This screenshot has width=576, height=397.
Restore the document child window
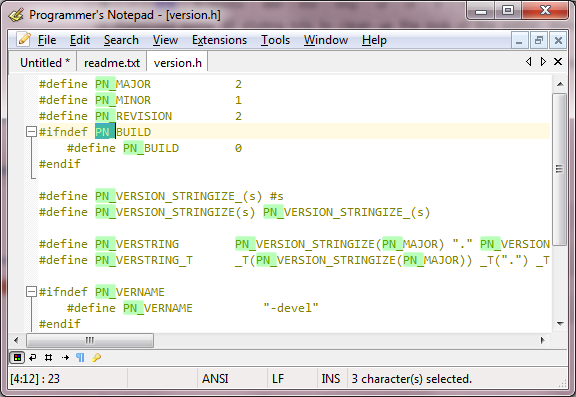[x=539, y=40]
